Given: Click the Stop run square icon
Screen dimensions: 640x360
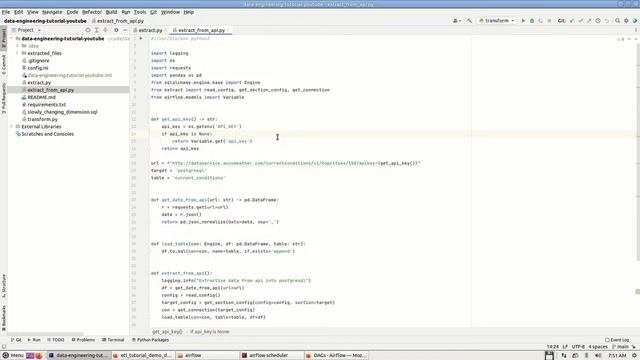Looking at the screenshot, I should coord(549,20).
